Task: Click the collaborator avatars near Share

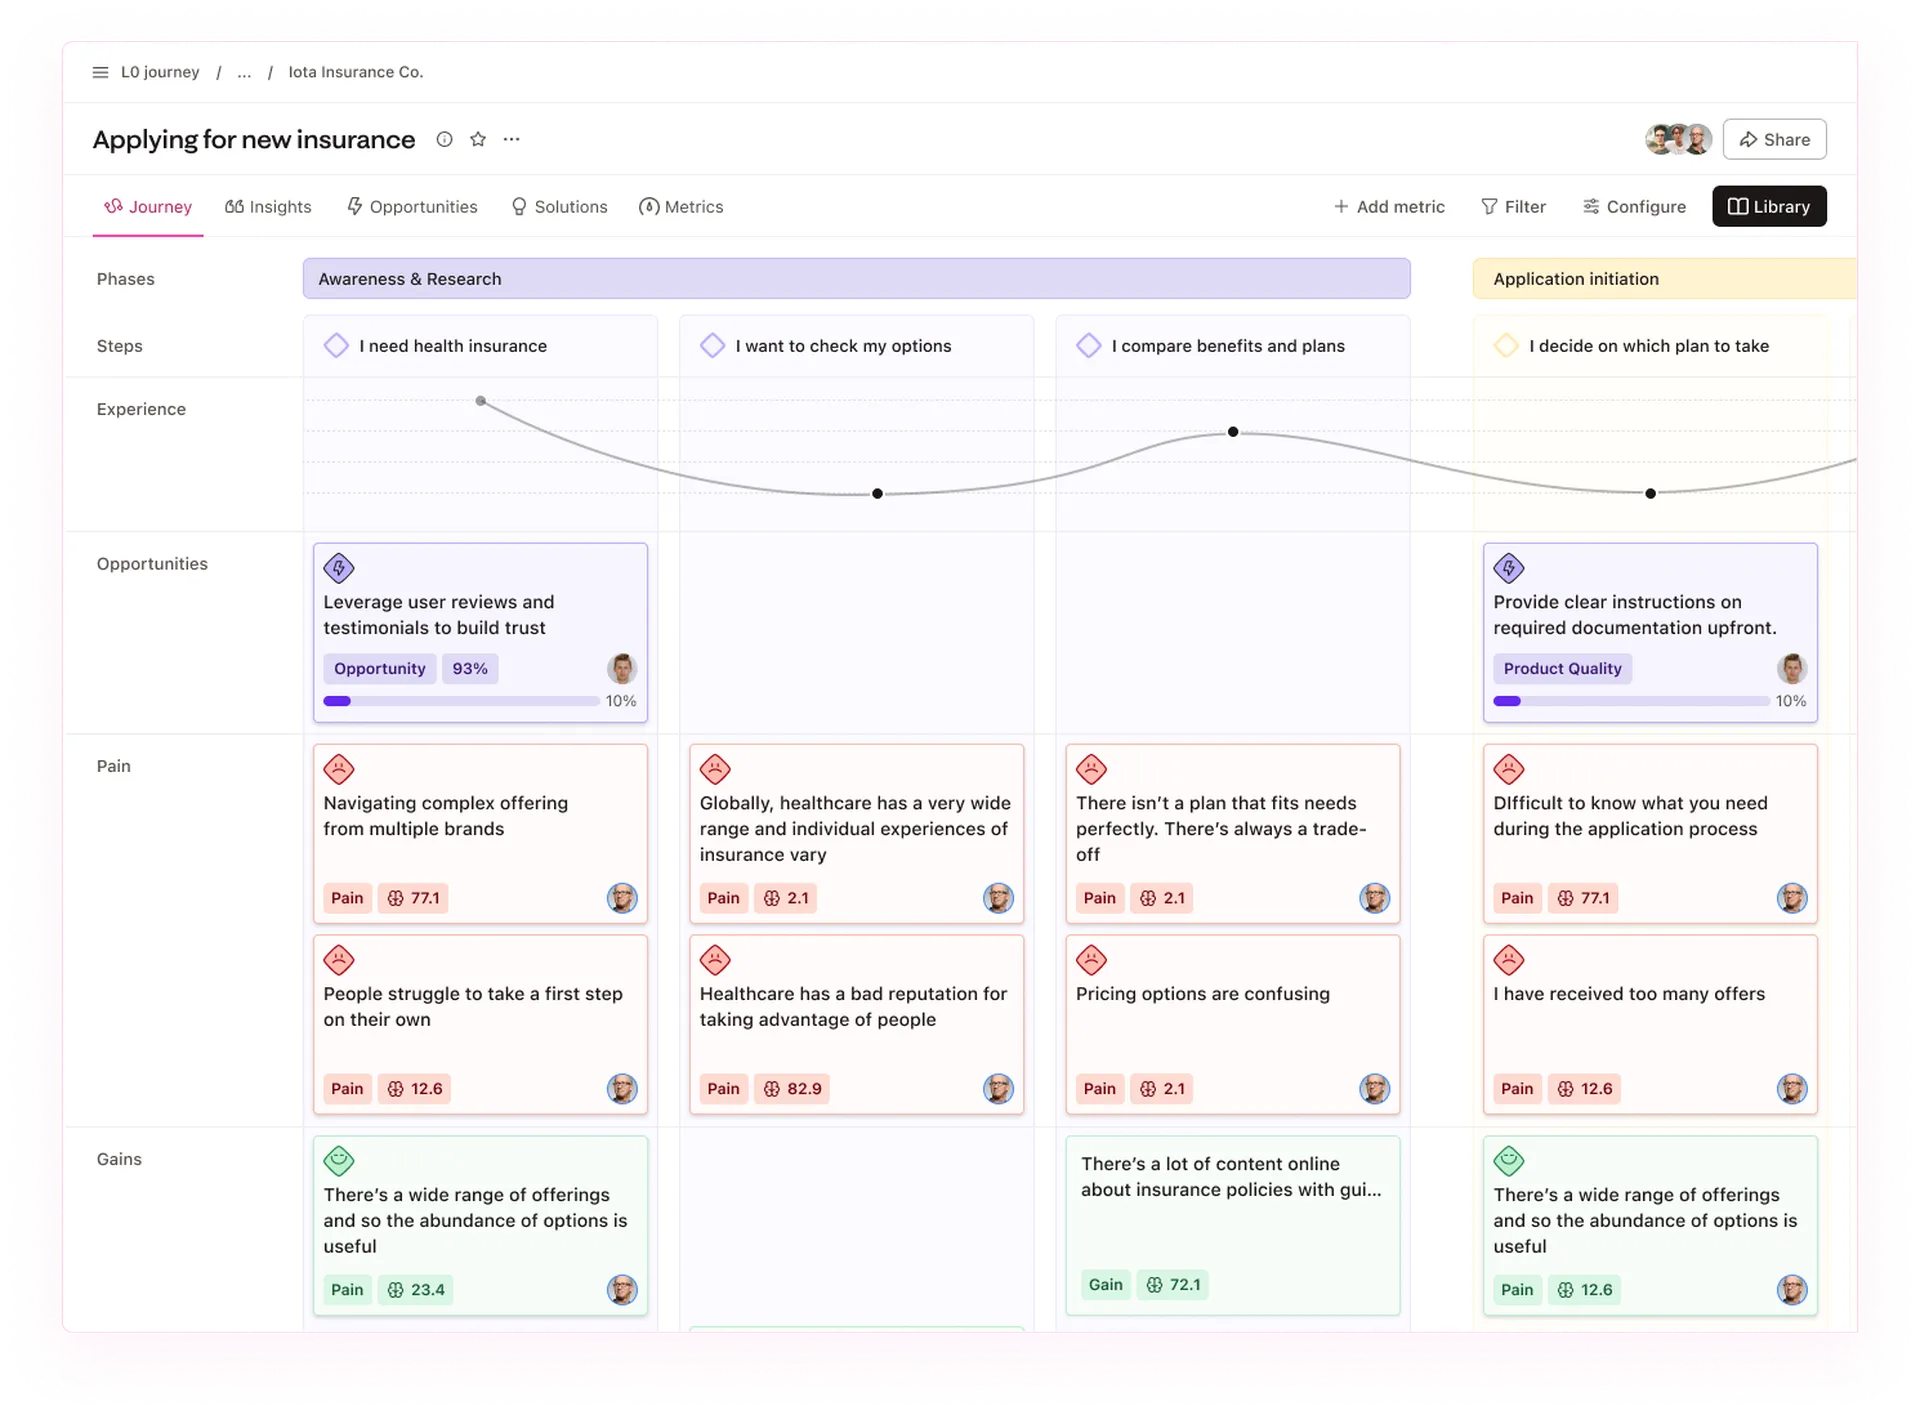Action: [1678, 139]
